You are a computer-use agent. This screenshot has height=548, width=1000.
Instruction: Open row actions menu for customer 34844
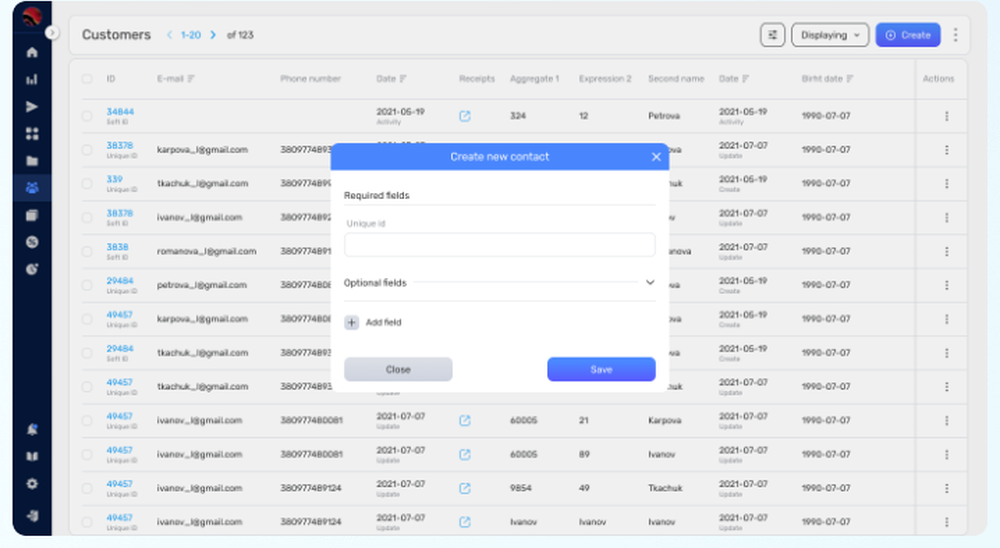946,116
